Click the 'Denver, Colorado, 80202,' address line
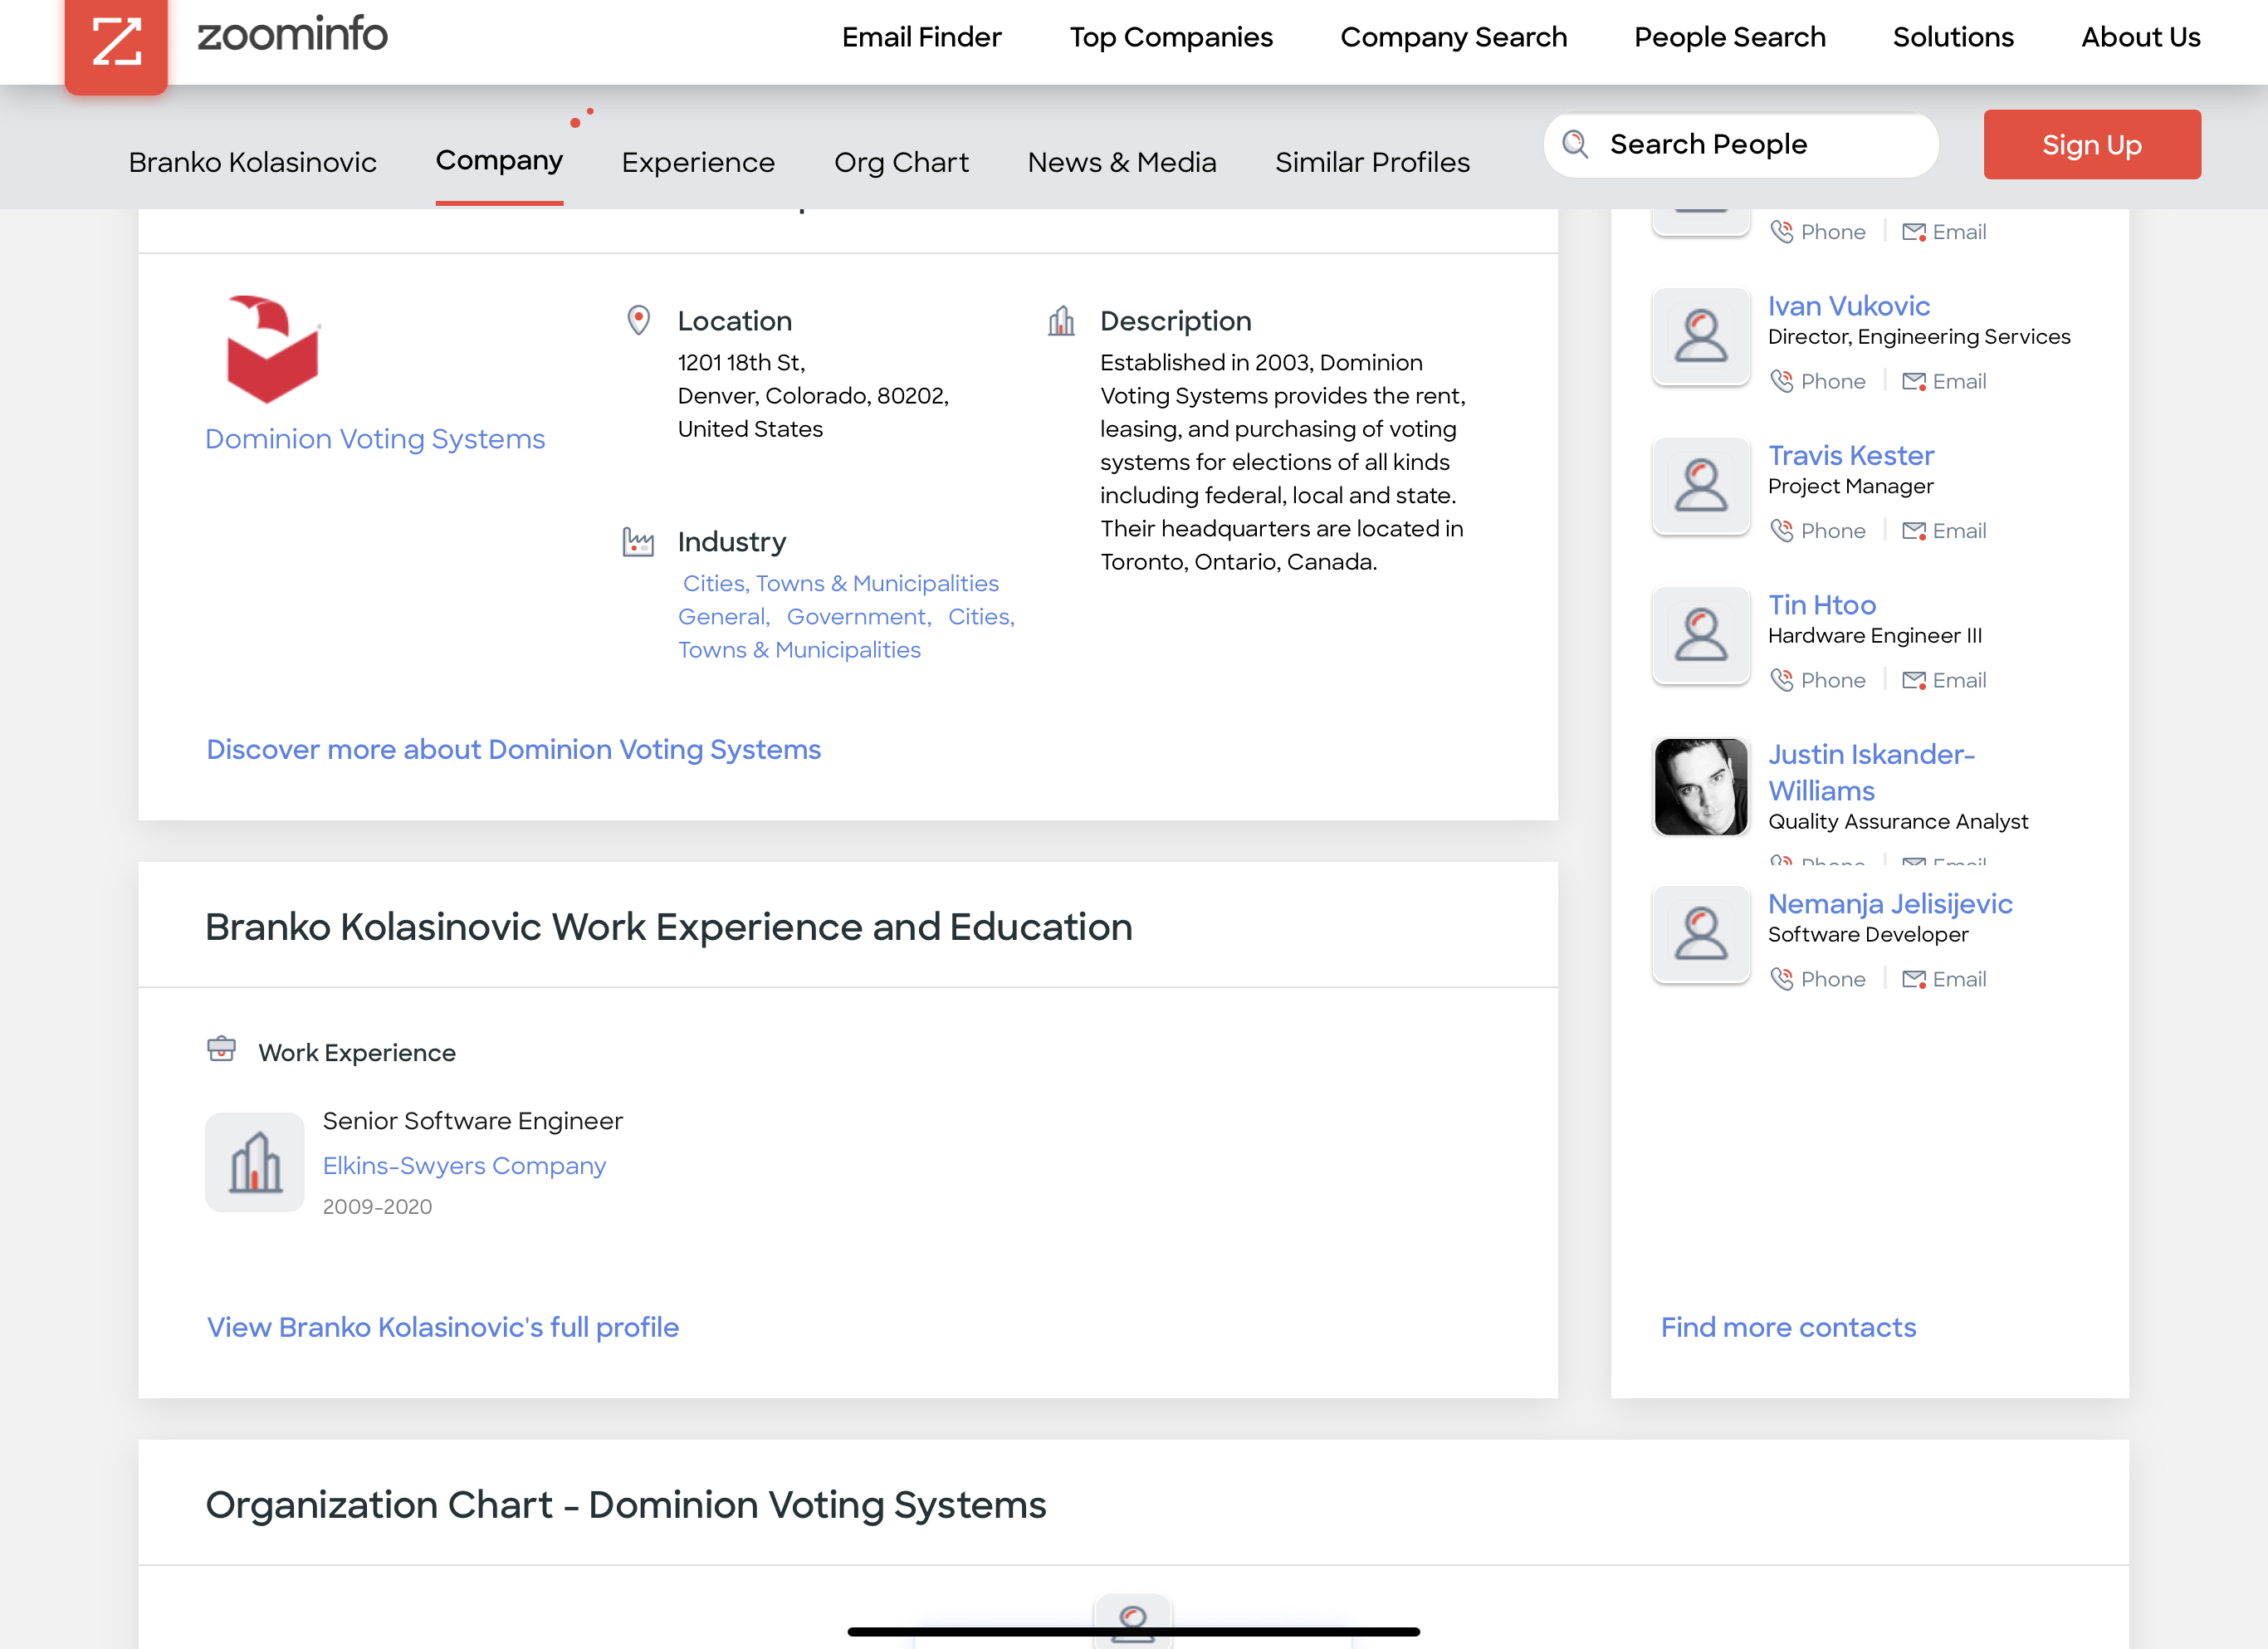 click(x=813, y=395)
